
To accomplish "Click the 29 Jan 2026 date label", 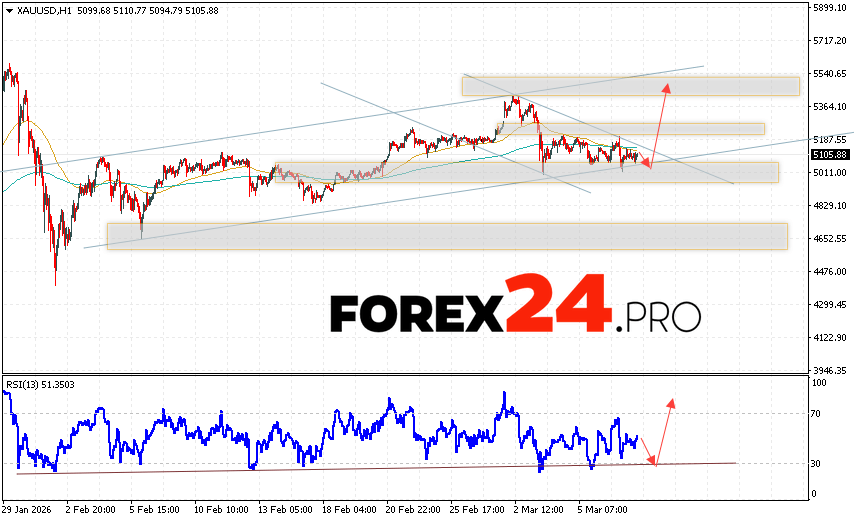I will 29,508.
